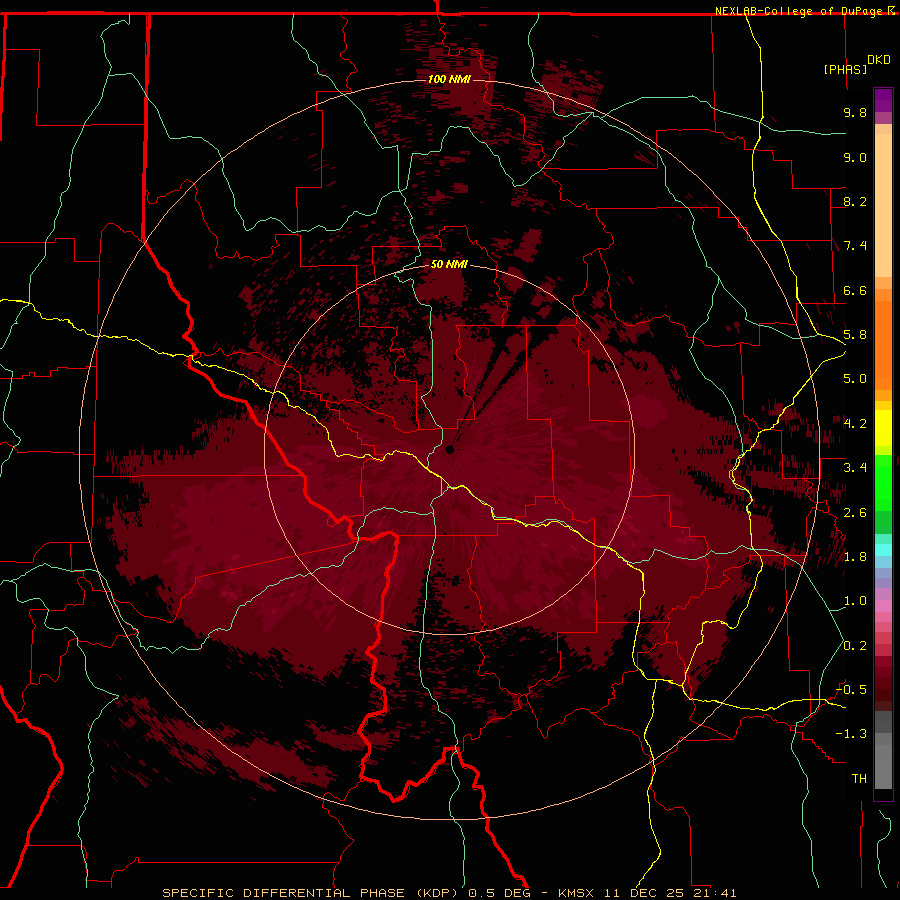Image resolution: width=900 pixels, height=900 pixels.
Task: Click the 21:41 timestamp
Action: tap(715, 893)
